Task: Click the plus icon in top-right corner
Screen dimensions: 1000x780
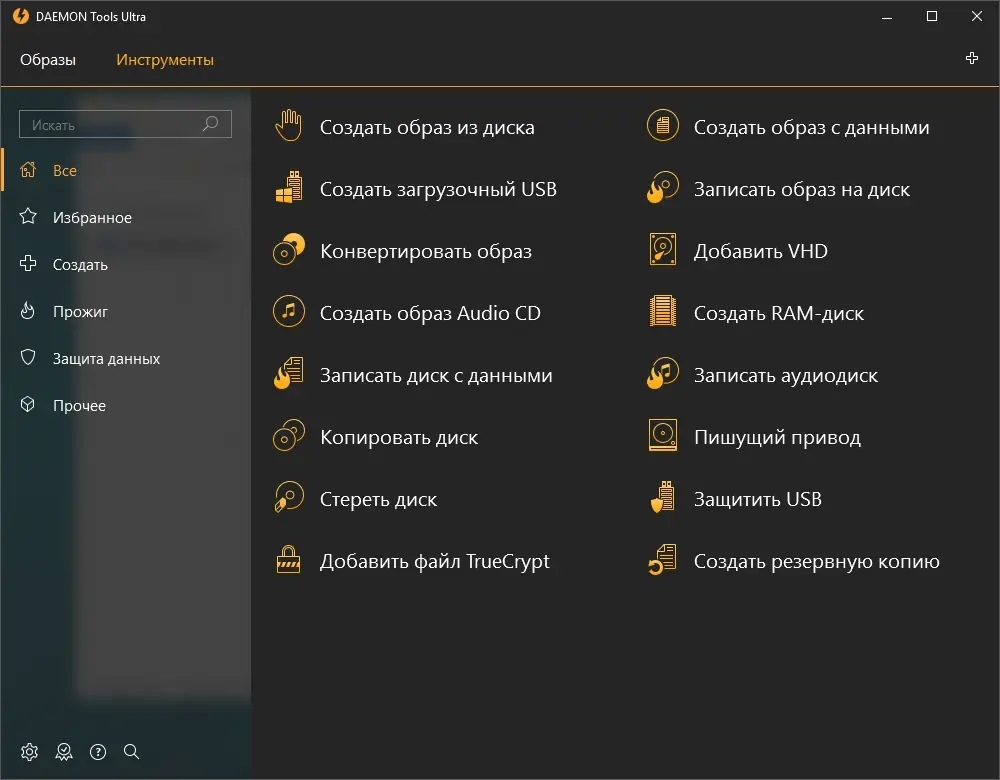Action: tap(972, 59)
